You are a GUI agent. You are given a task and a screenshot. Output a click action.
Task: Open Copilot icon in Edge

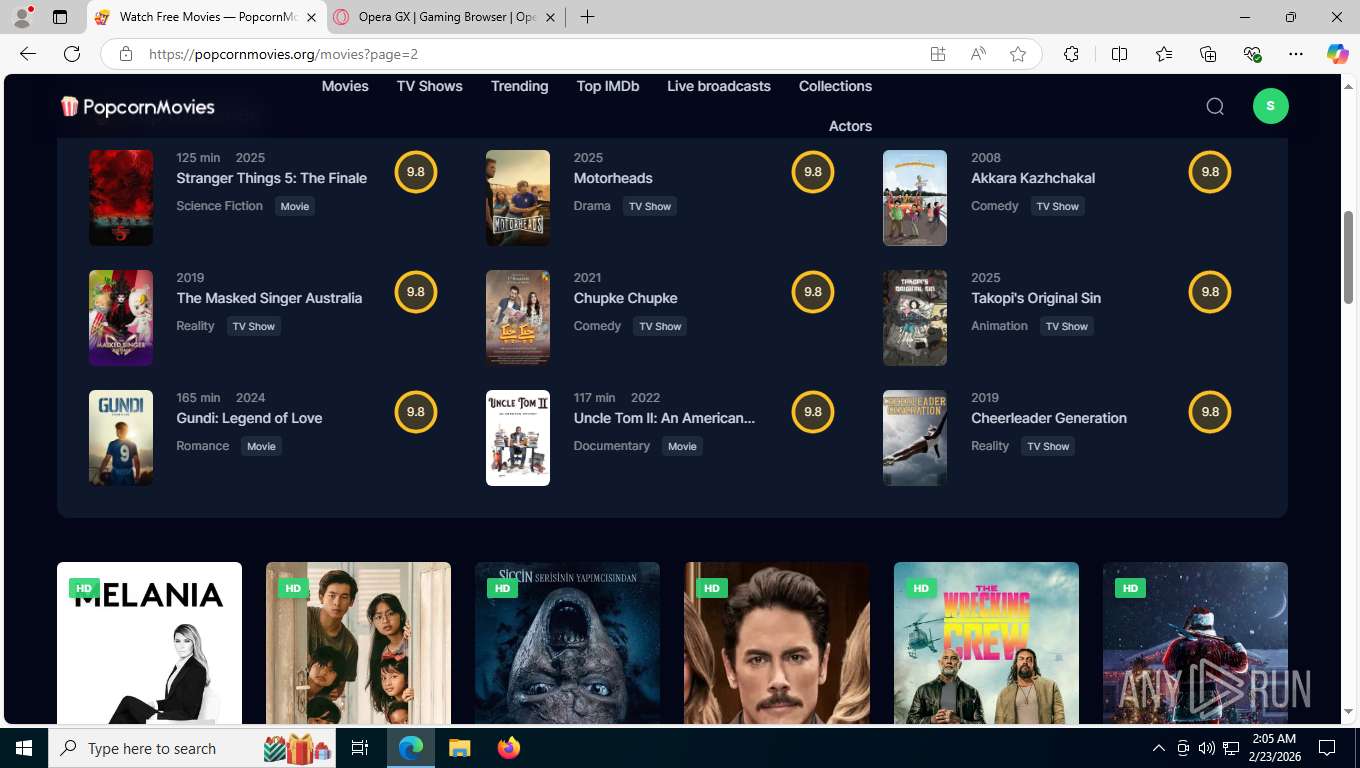pos(1338,54)
